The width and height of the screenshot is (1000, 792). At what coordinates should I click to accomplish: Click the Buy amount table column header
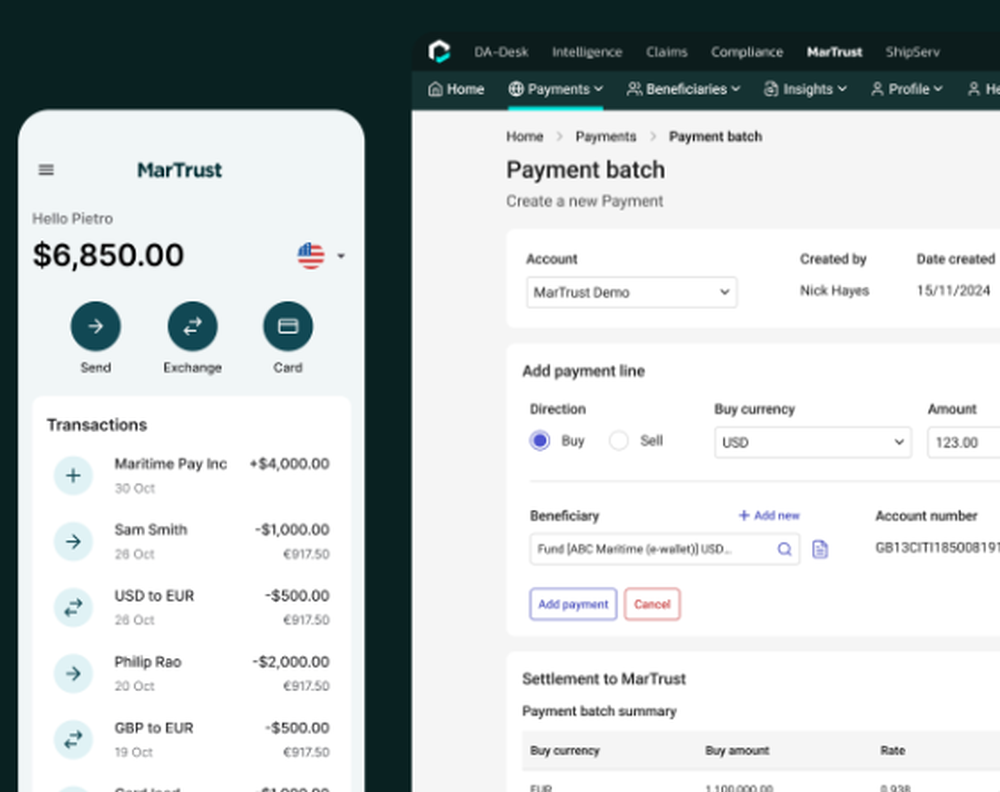[737, 751]
